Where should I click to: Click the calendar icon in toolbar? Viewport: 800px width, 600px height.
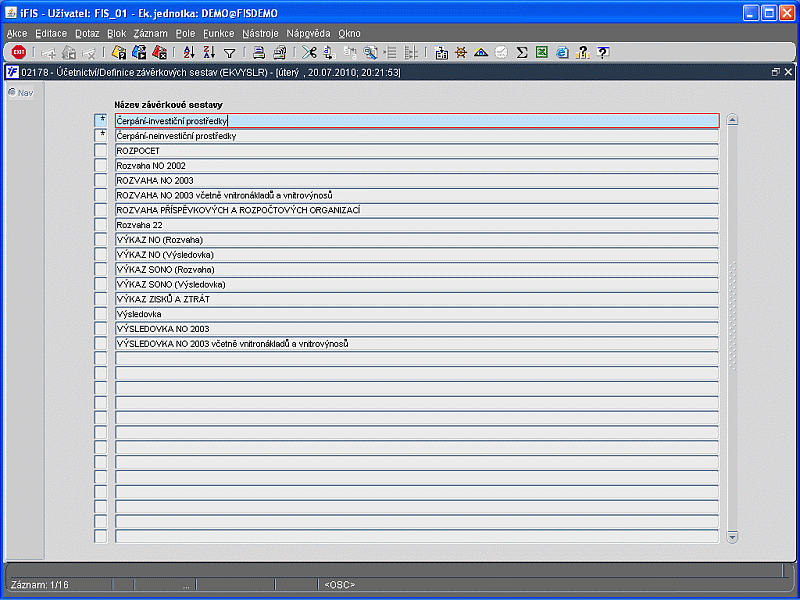[x=441, y=52]
